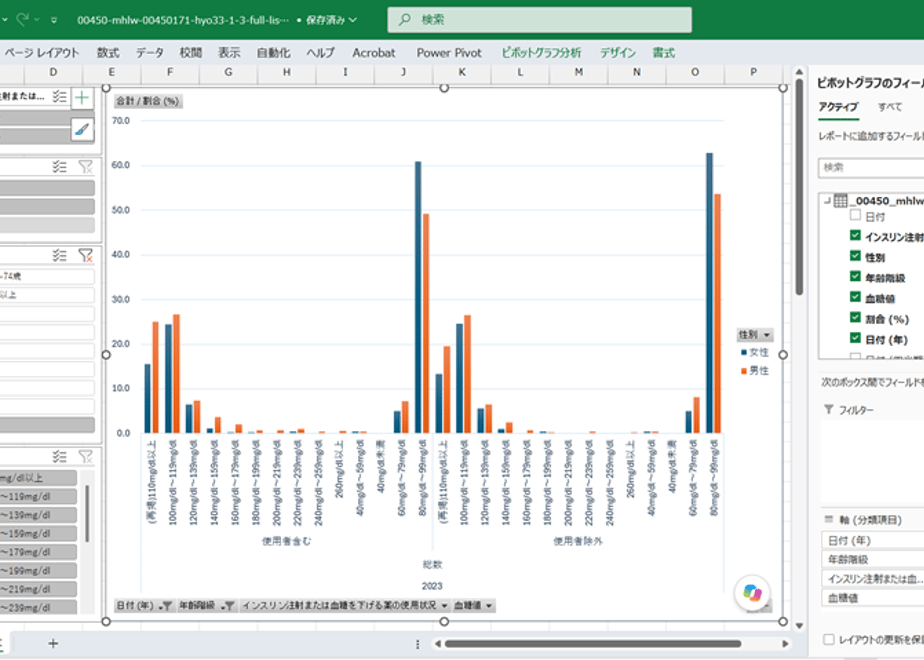Clear filter on the 年齢階級 slicer with active filter
Screen dimensions: 924x660
85,255
